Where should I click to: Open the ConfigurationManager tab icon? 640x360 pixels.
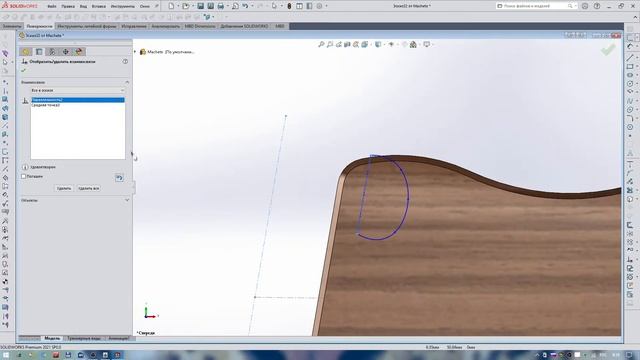52,52
